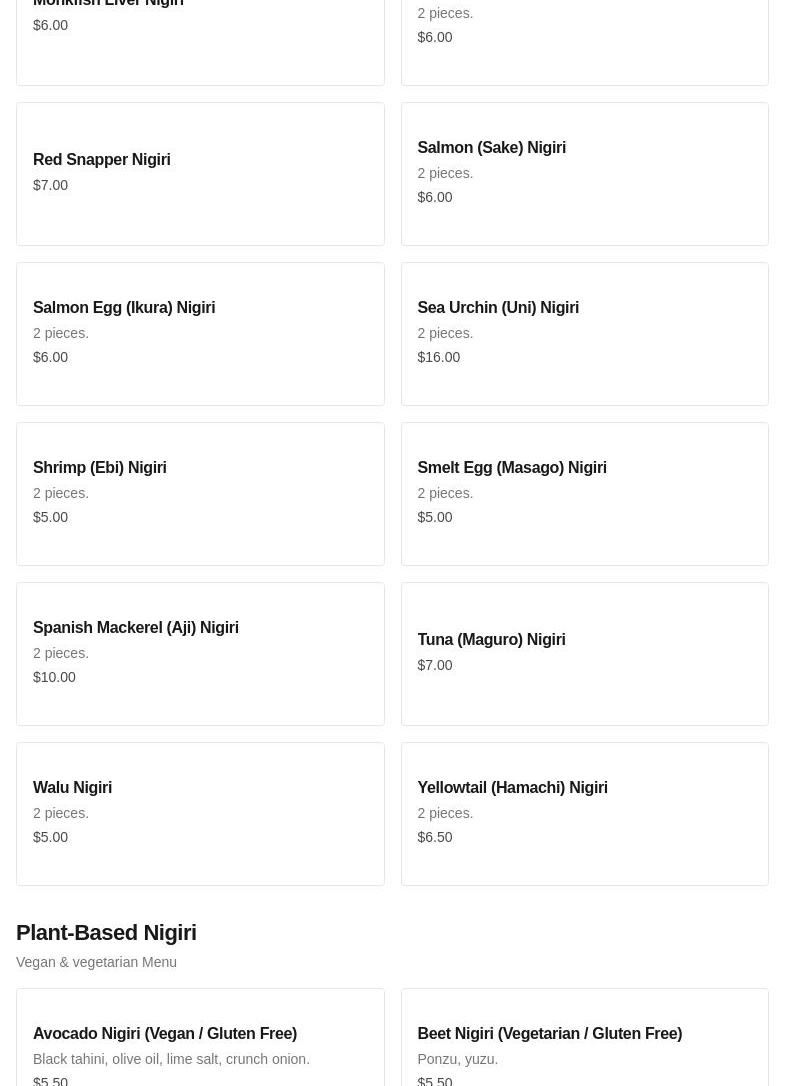The width and height of the screenshot is (785, 1086).
Task: Click the $16.00 Sea Urchin price
Action: click(x=438, y=357)
